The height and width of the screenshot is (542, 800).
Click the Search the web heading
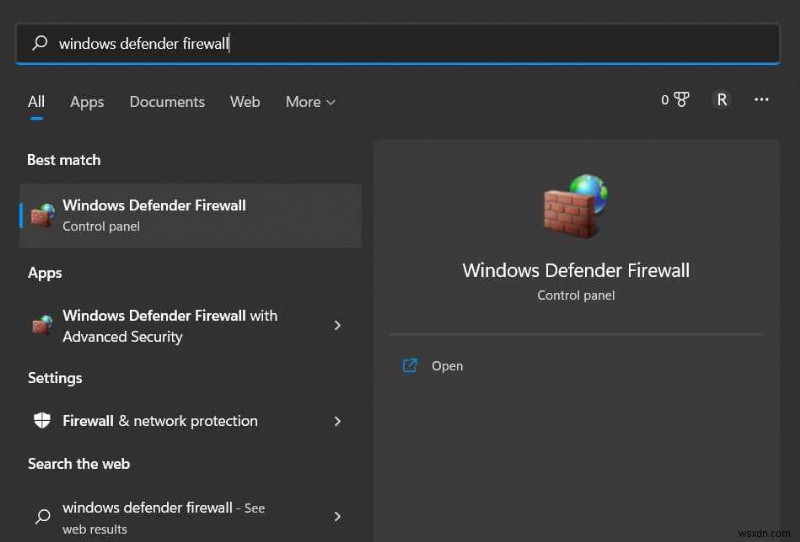tap(79, 463)
